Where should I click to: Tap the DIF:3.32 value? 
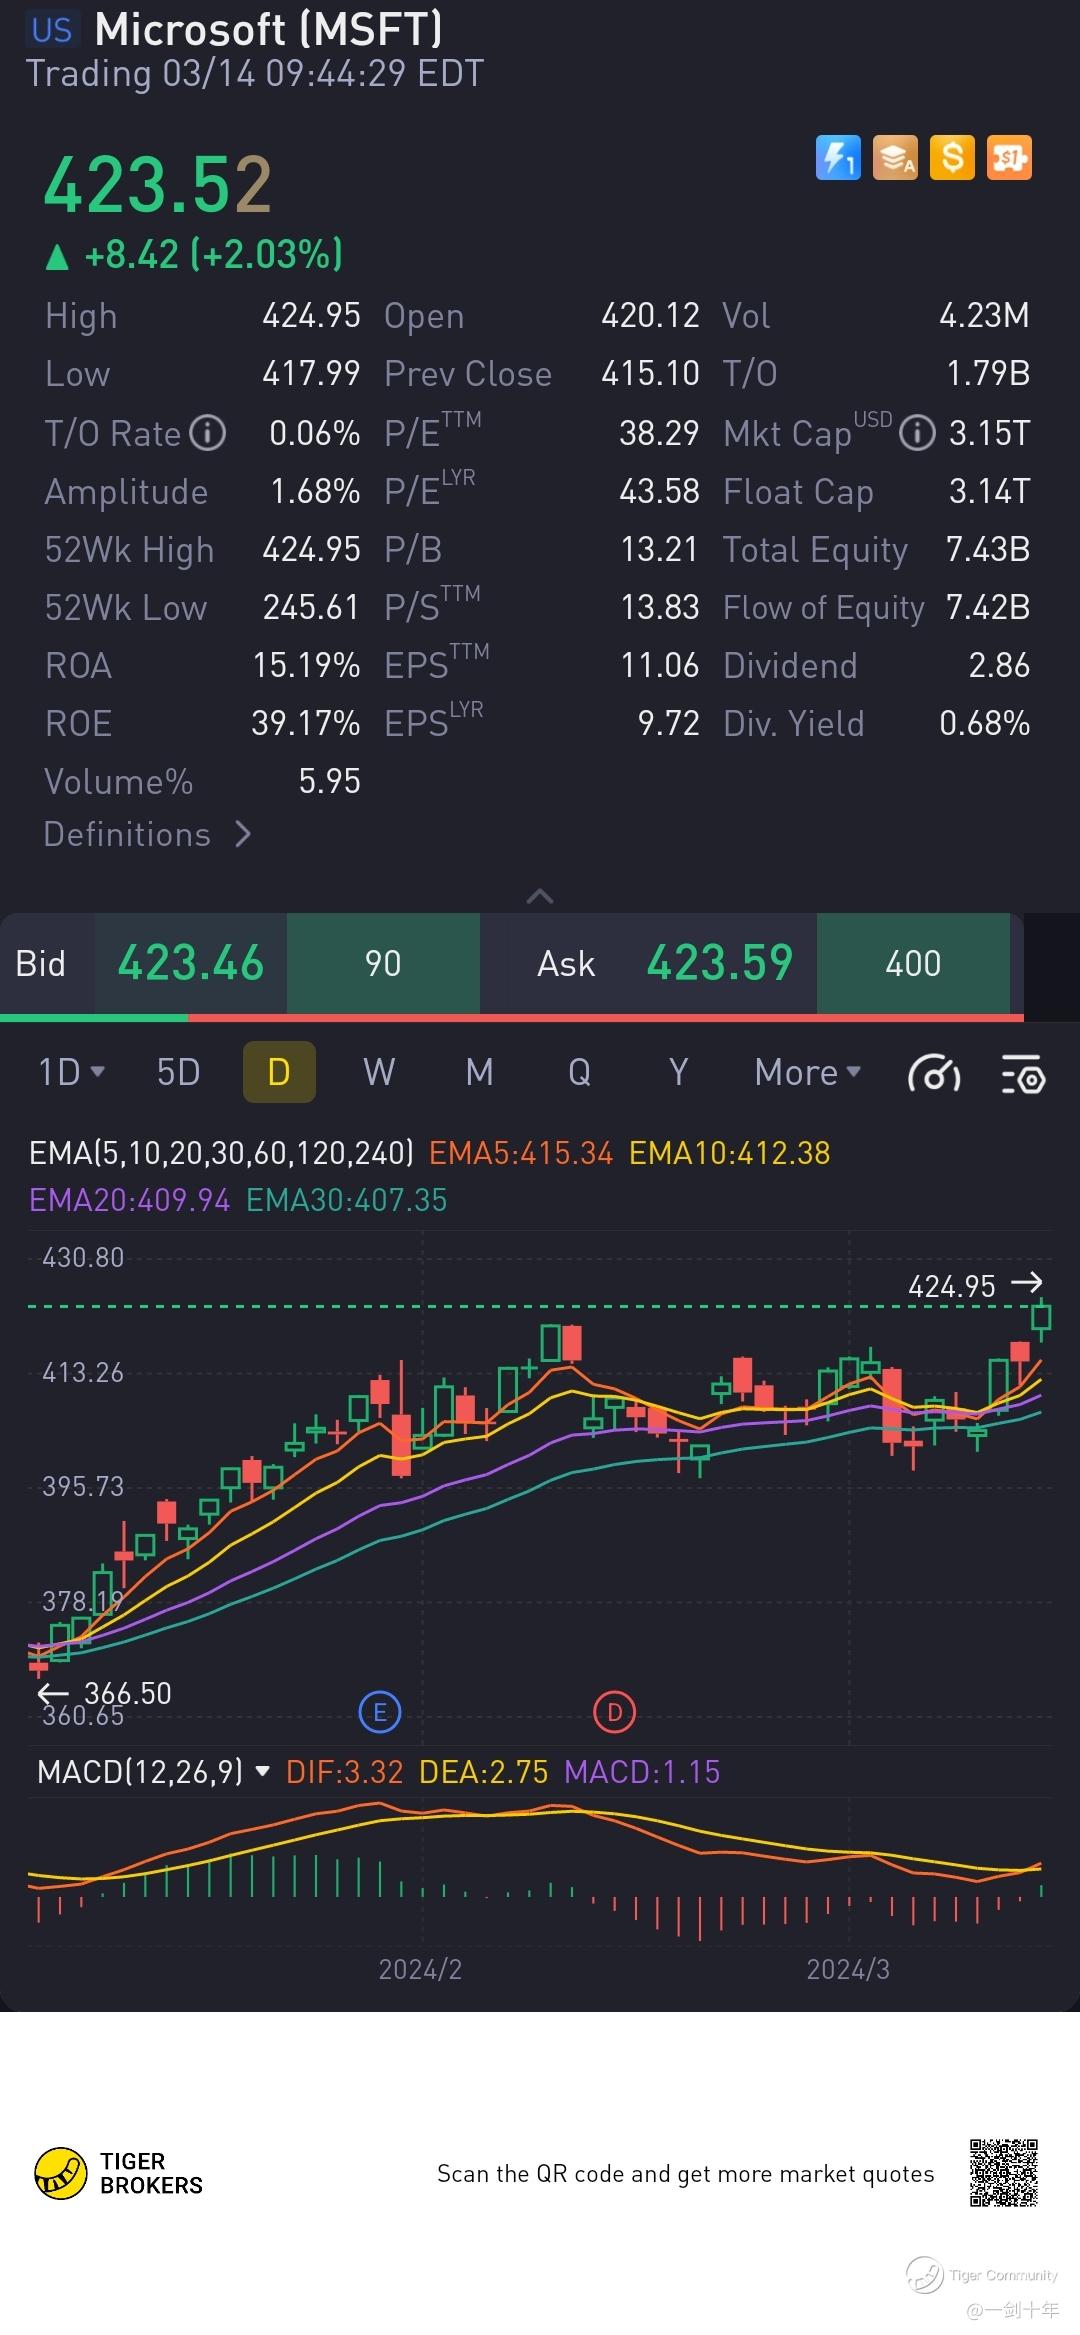pyautogui.click(x=344, y=1772)
